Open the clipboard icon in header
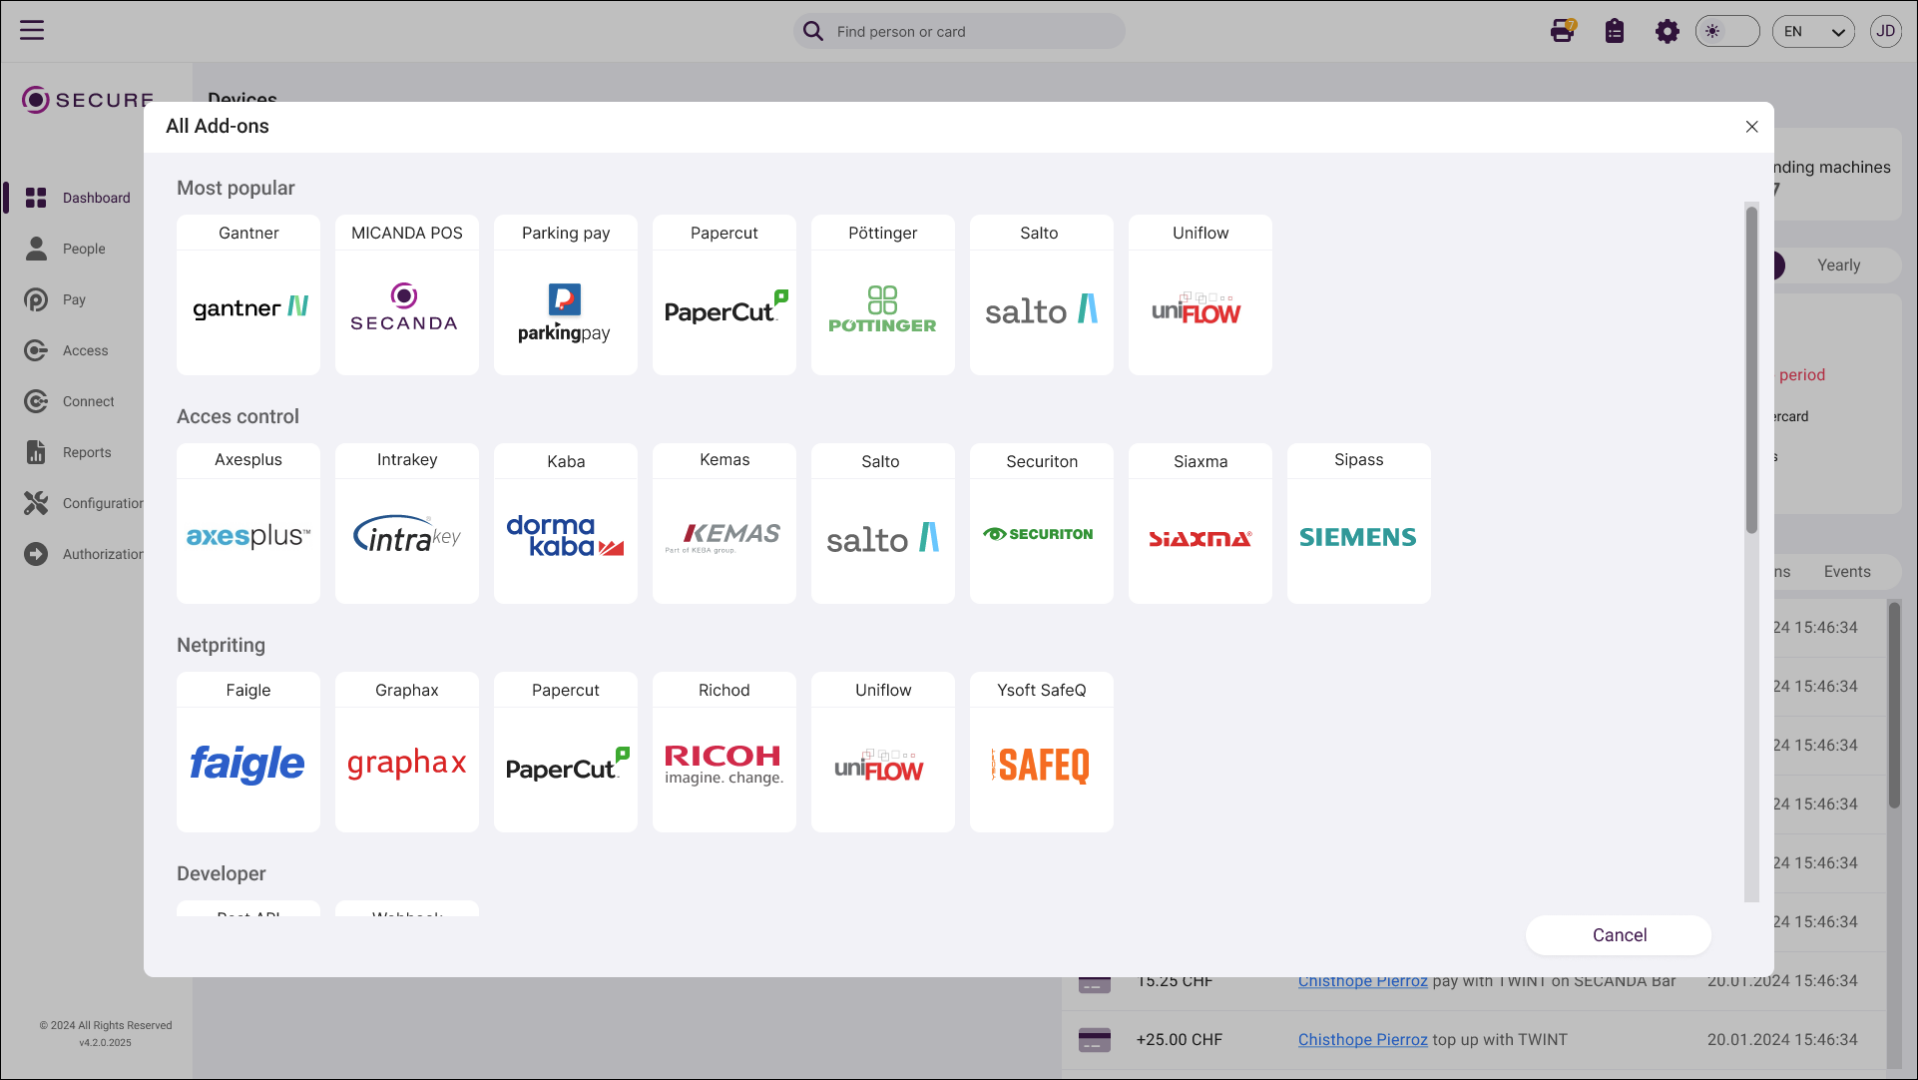1918x1080 pixels. 1614,31
